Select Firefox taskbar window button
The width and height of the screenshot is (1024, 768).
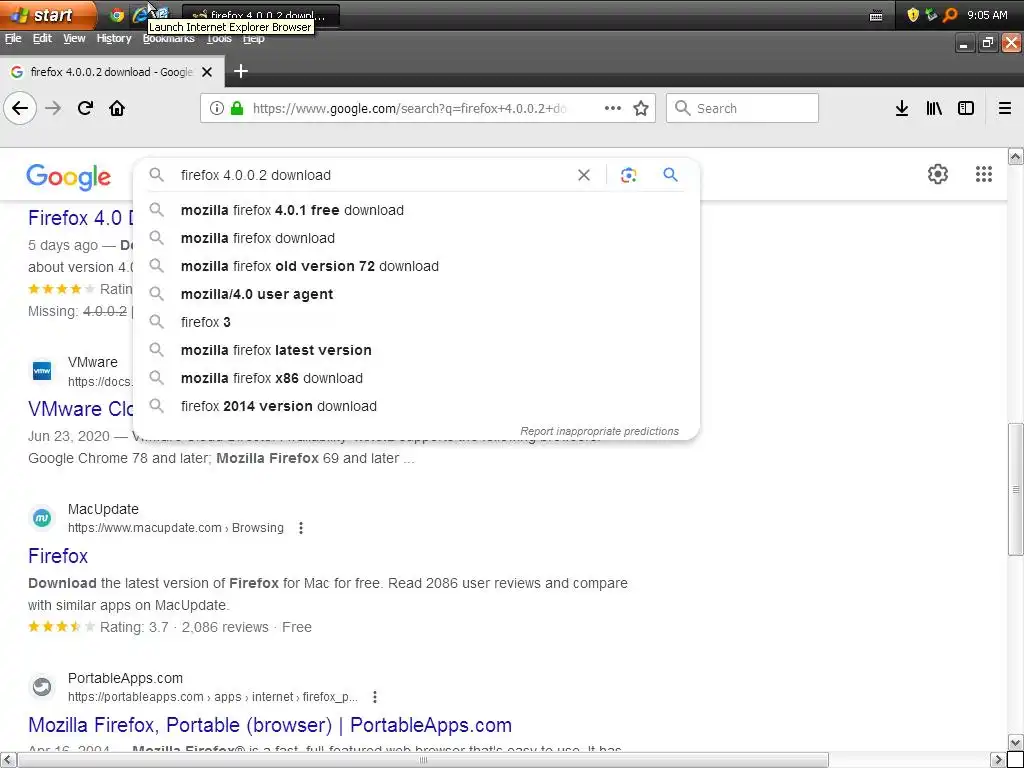pyautogui.click(x=261, y=16)
